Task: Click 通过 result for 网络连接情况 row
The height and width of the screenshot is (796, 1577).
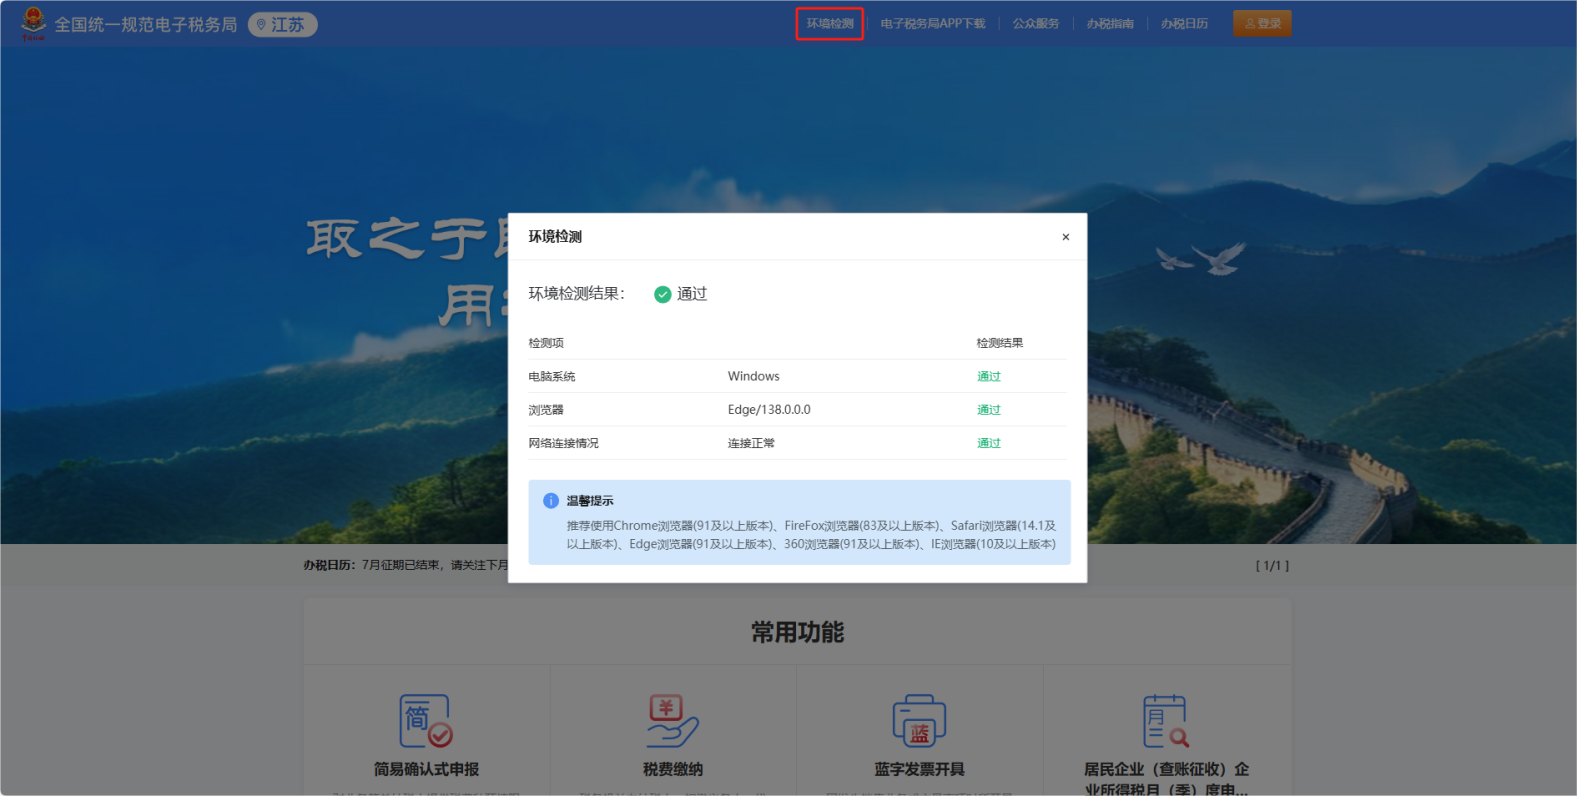Action: (988, 443)
